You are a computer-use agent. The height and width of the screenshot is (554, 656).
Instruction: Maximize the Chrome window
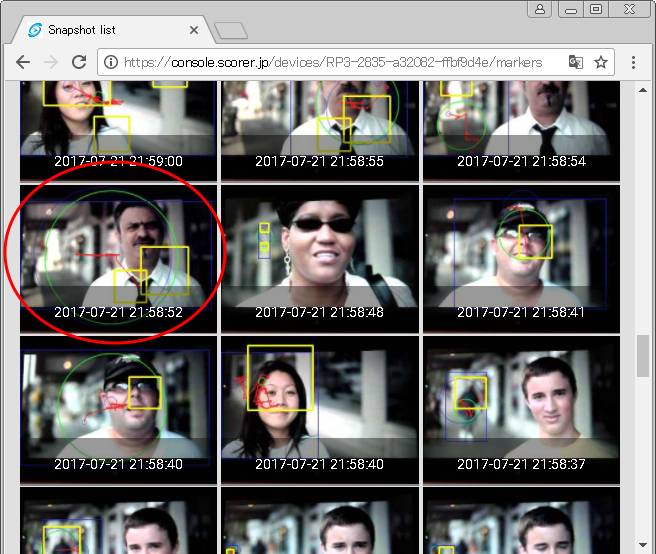click(596, 9)
